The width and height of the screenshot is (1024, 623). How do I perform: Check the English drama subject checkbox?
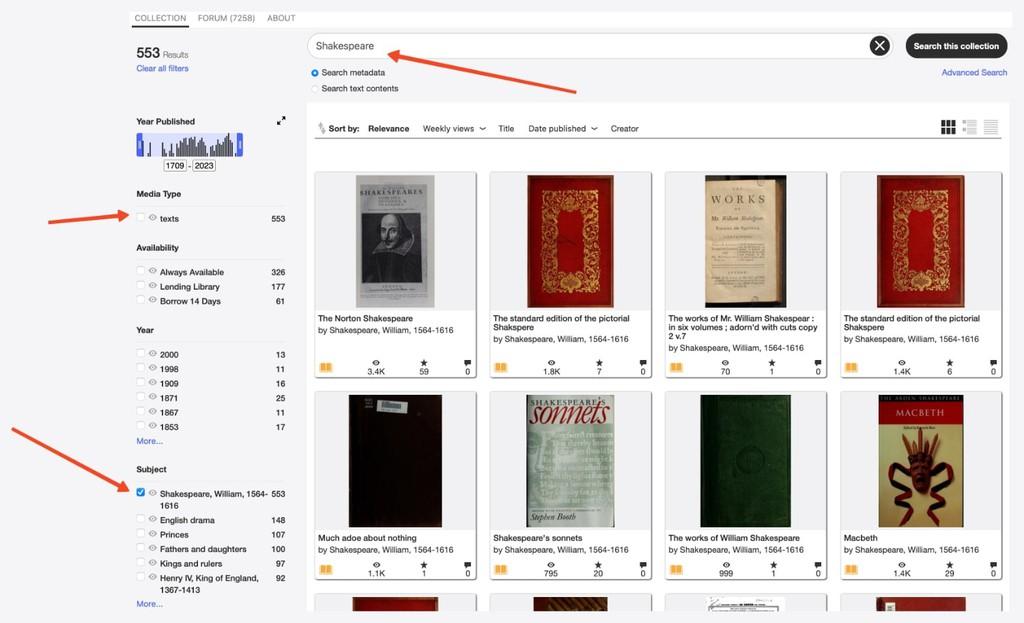140,519
